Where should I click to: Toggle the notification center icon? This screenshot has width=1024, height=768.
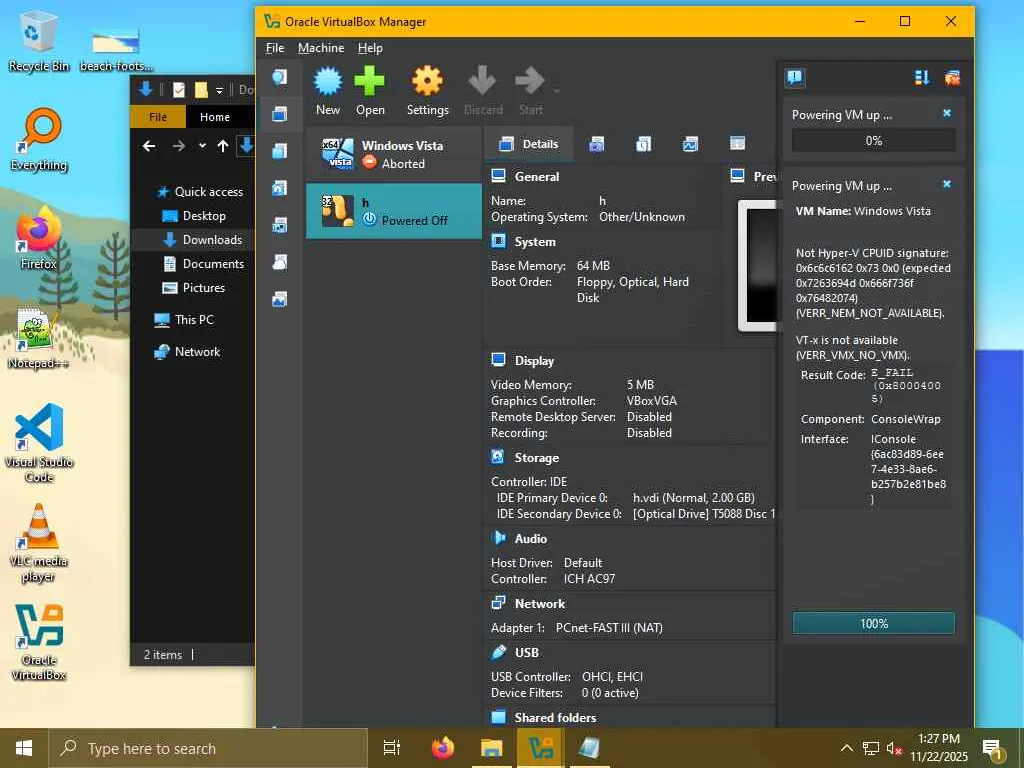(x=795, y=78)
